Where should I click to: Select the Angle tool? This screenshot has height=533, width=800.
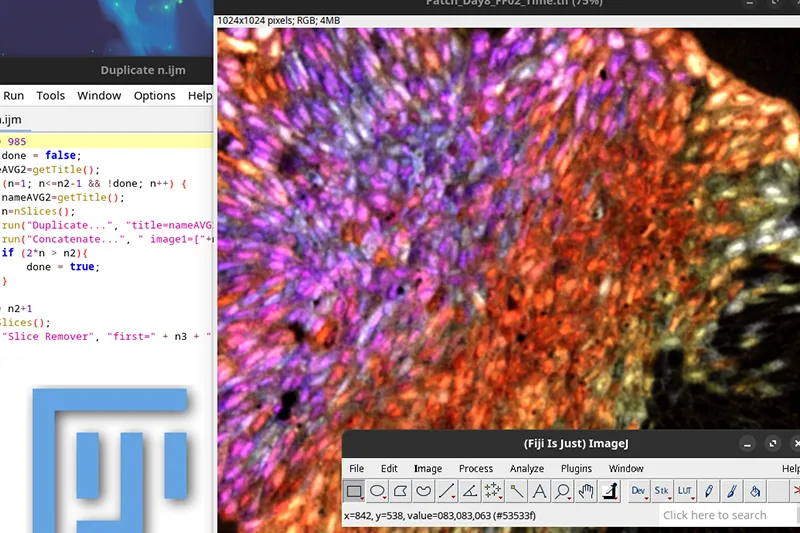pyautogui.click(x=469, y=491)
